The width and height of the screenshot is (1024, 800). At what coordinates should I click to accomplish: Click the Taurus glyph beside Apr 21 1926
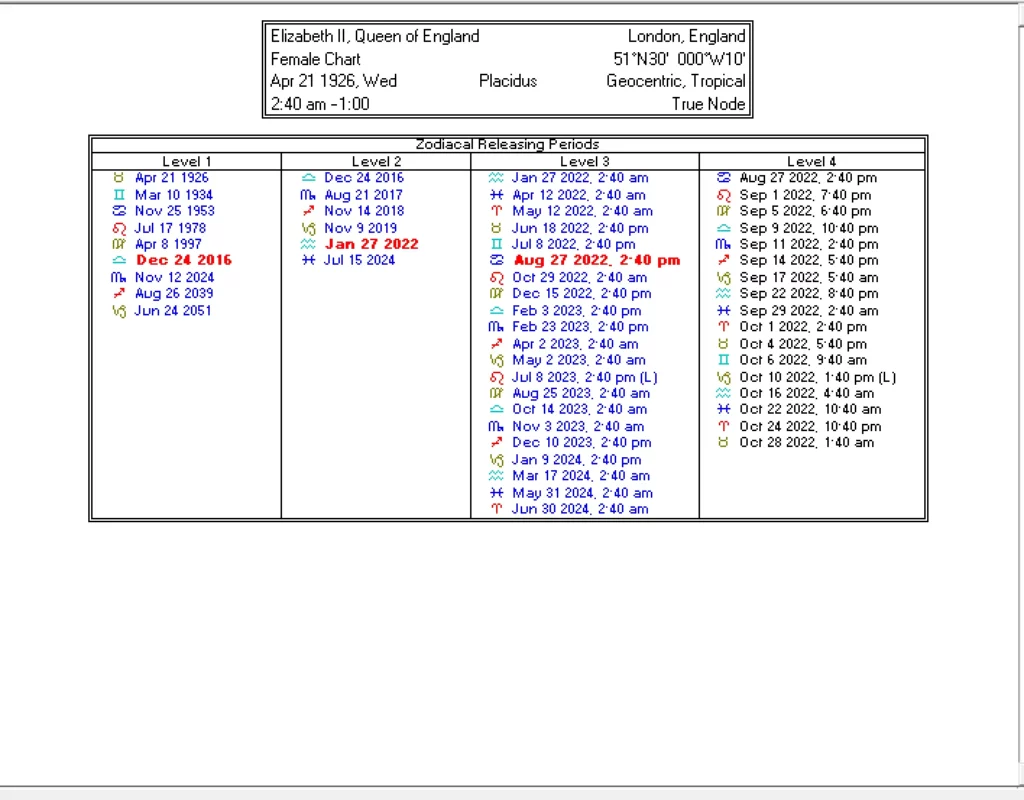click(119, 178)
